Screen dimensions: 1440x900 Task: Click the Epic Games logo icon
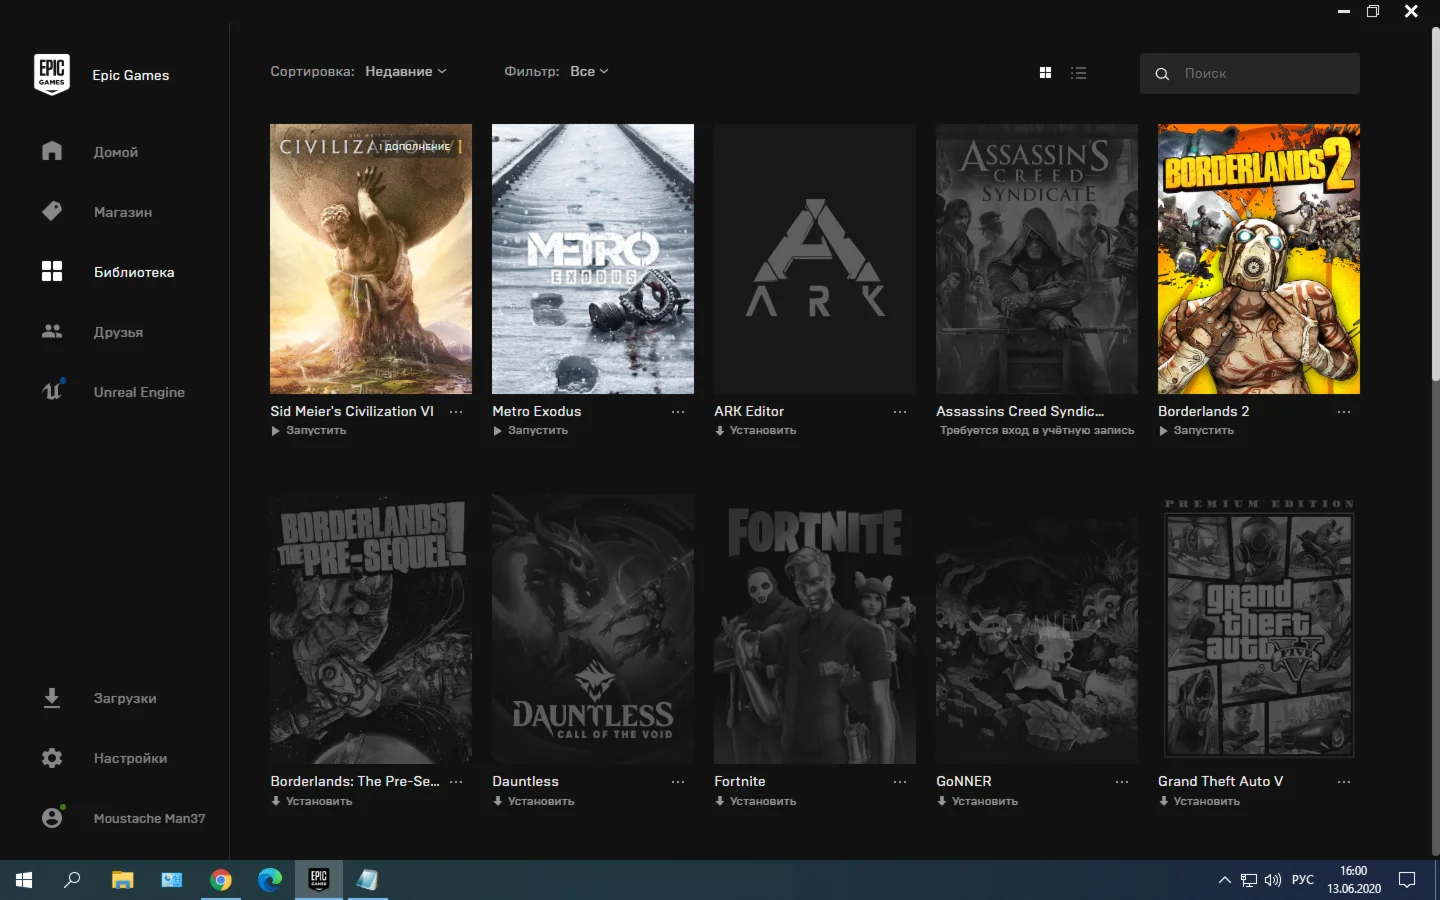[52, 75]
